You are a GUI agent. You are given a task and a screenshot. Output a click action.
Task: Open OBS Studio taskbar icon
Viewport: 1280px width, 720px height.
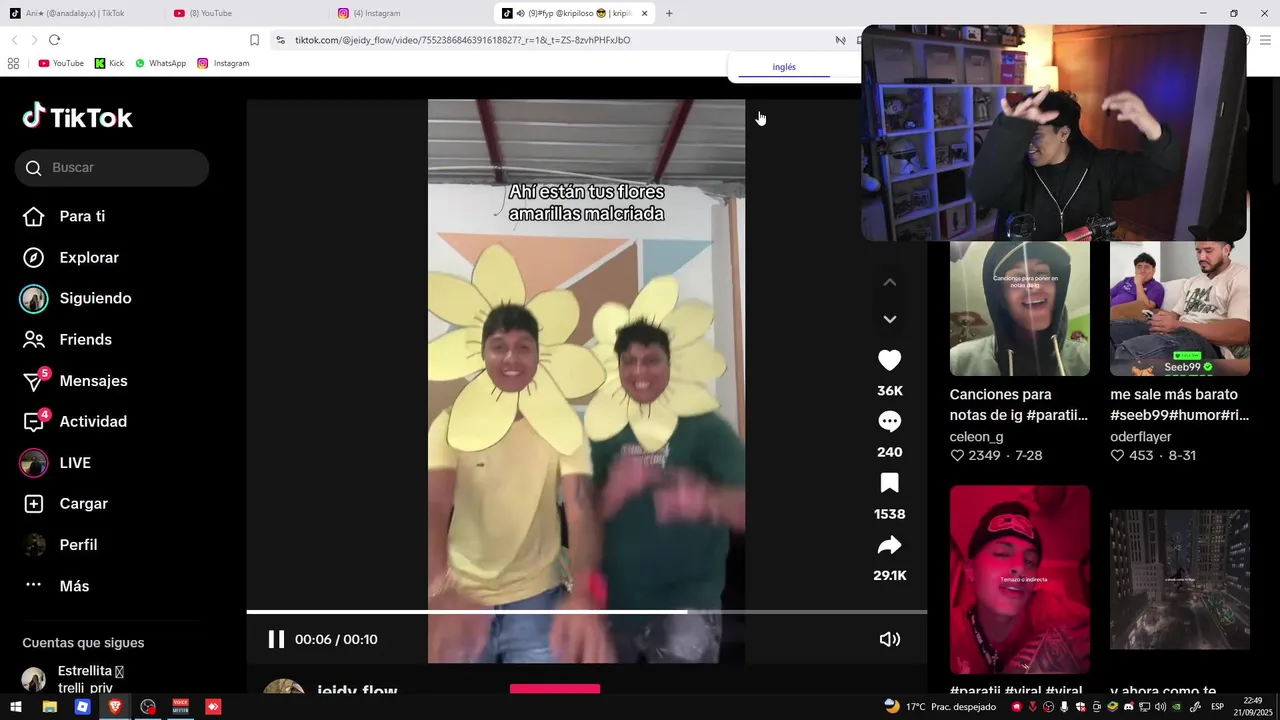click(x=148, y=707)
